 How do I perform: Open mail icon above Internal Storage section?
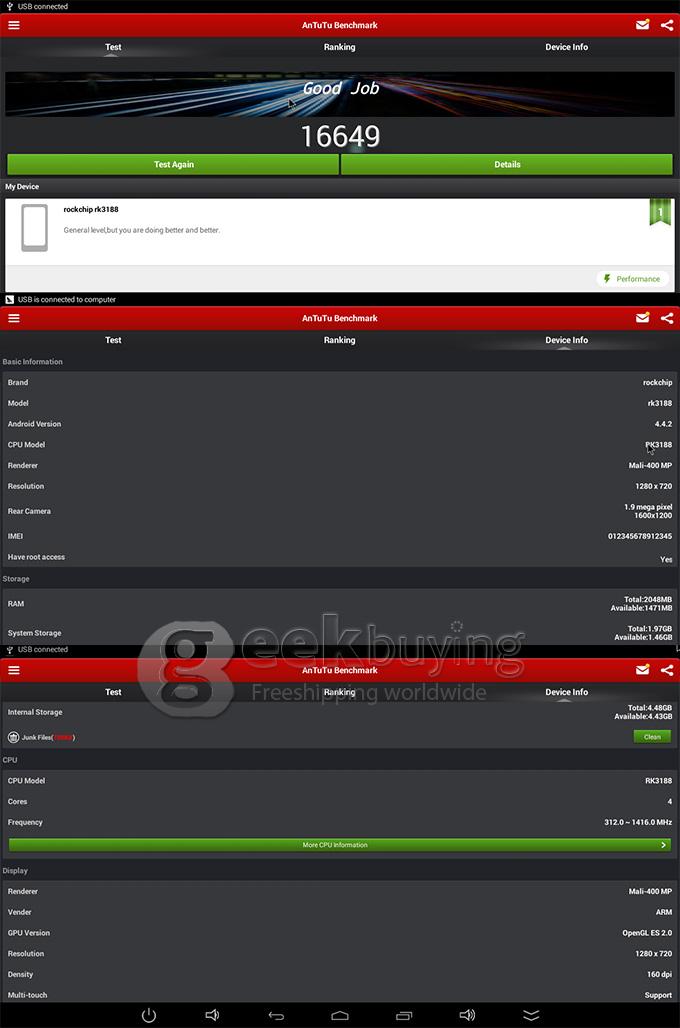[x=643, y=670]
